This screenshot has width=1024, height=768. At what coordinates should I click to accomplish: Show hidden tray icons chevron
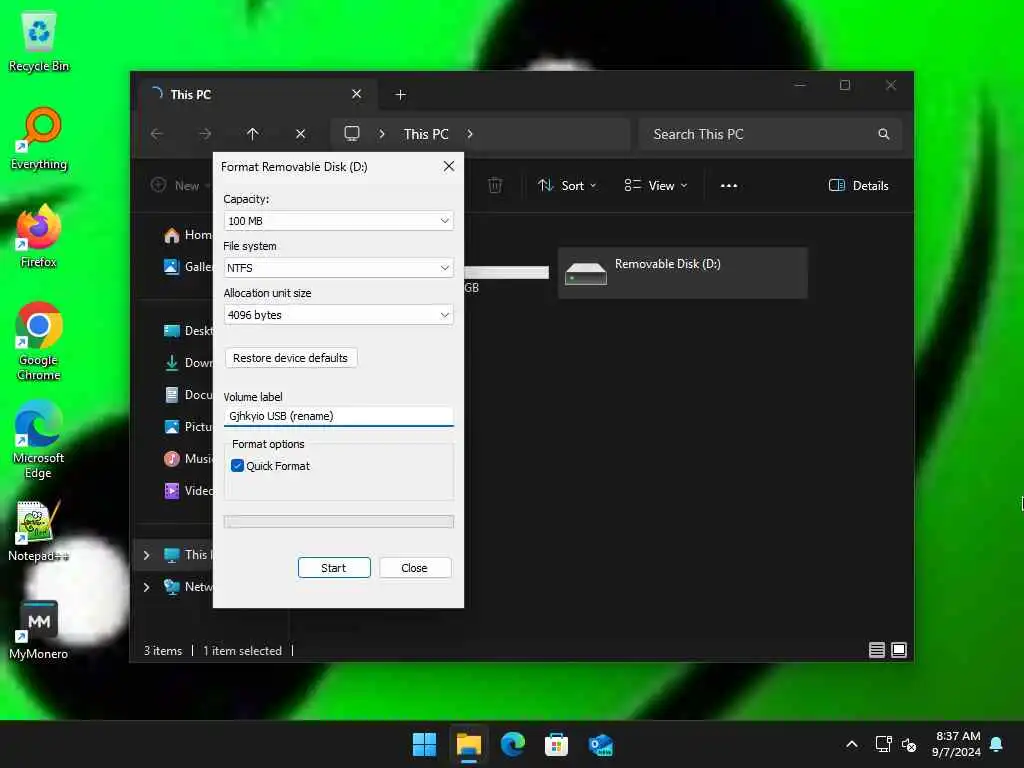[852, 744]
